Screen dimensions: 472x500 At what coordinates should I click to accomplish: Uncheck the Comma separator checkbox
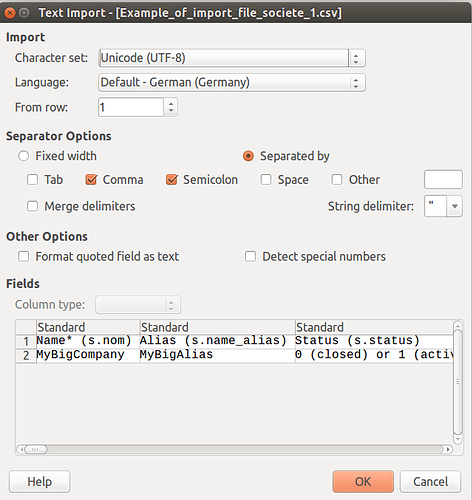point(91,180)
